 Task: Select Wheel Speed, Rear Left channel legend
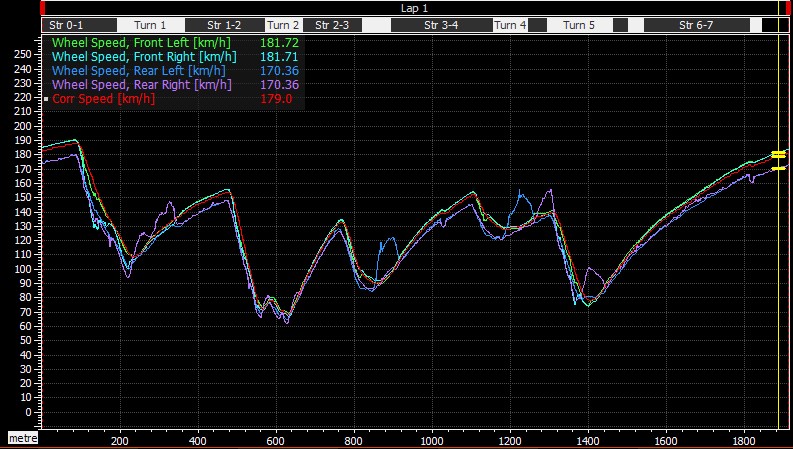pos(139,71)
